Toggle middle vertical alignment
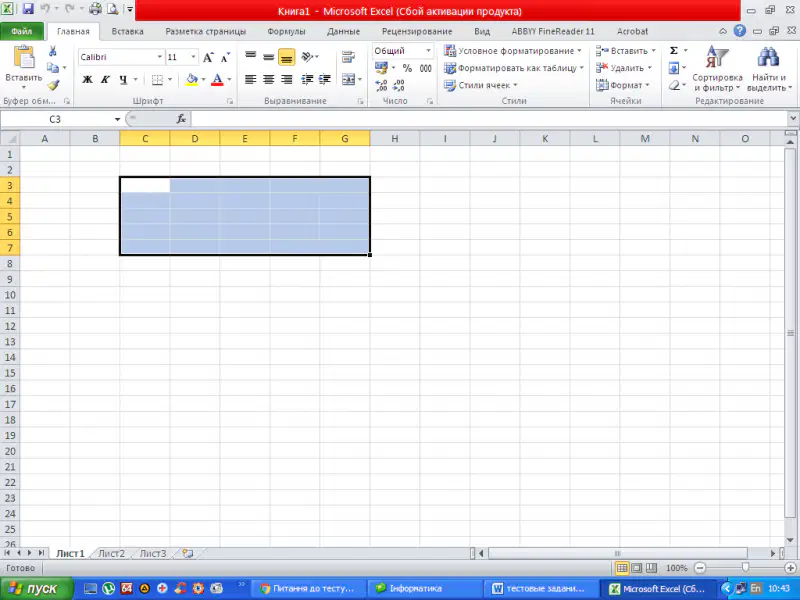 268,57
